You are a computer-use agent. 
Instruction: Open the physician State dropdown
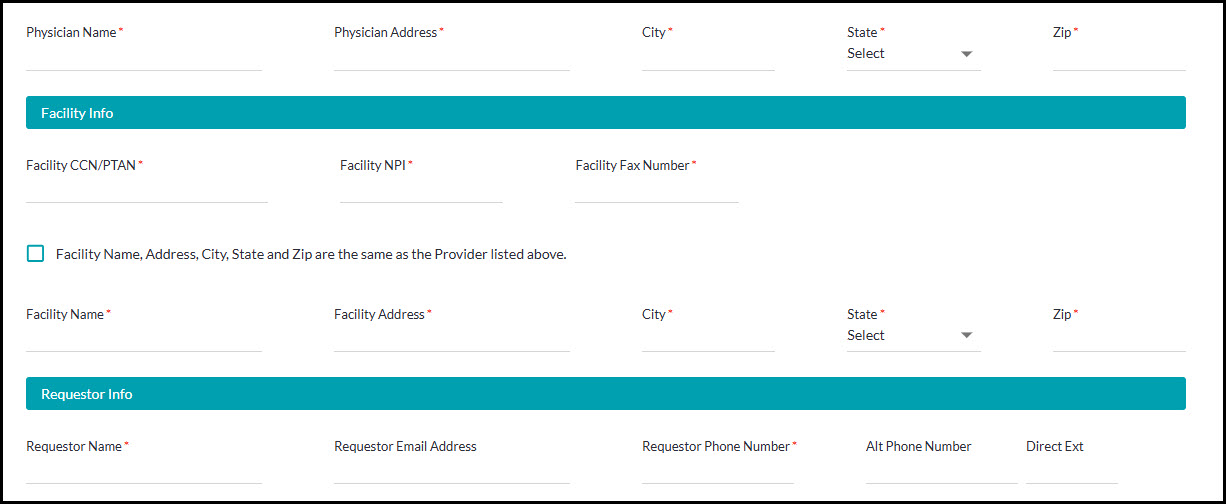point(913,54)
